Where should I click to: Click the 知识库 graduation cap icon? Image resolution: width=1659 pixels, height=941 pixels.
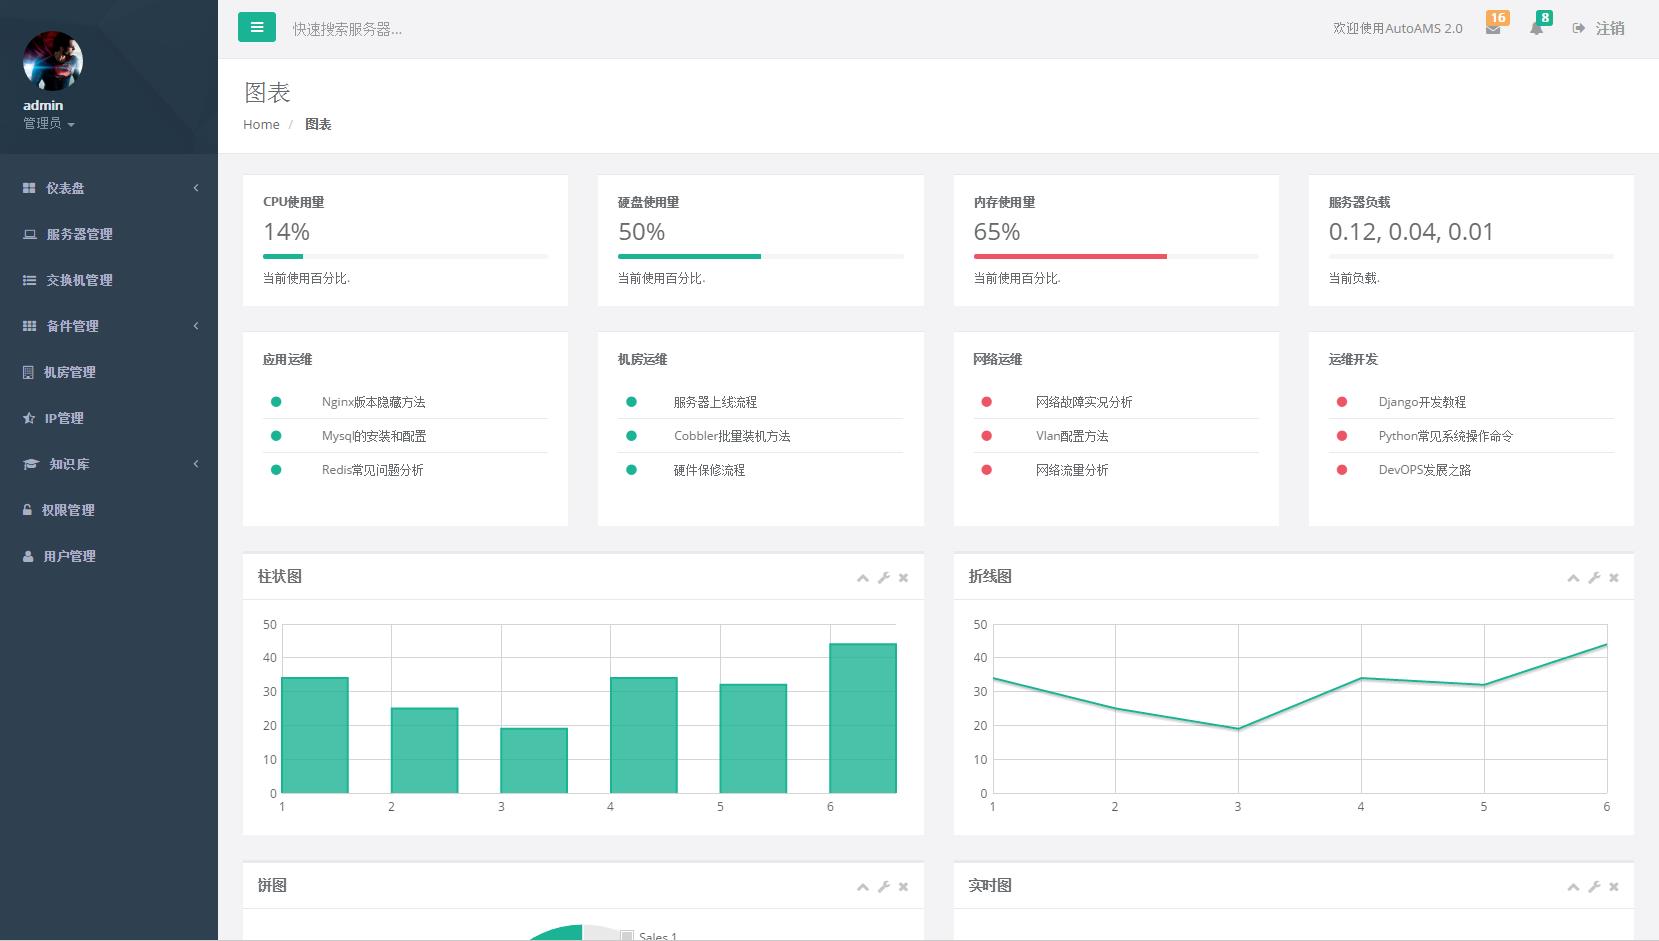30,464
